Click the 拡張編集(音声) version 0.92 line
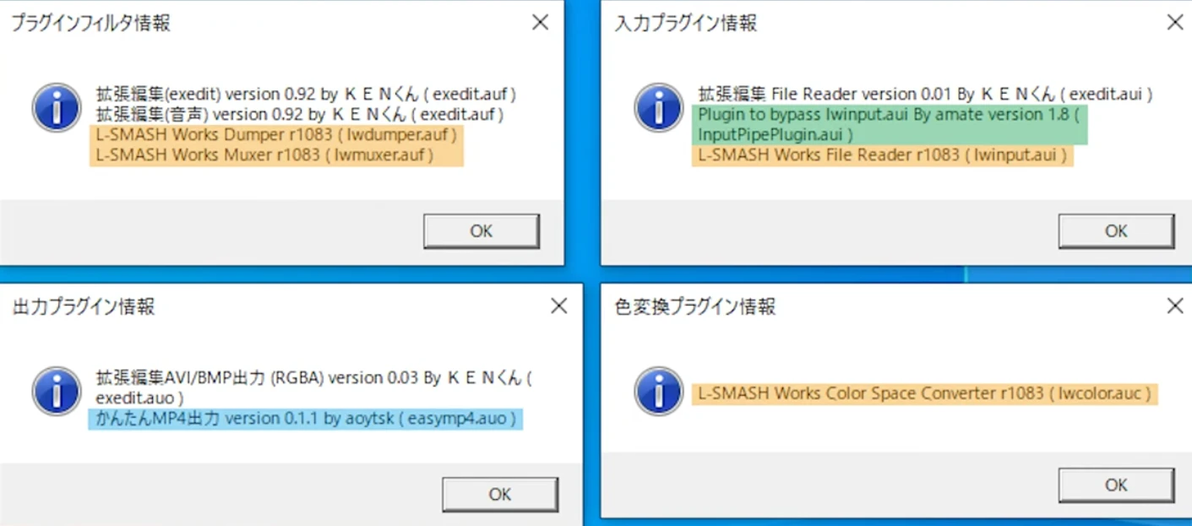The width and height of the screenshot is (1192, 526). pyautogui.click(x=301, y=116)
